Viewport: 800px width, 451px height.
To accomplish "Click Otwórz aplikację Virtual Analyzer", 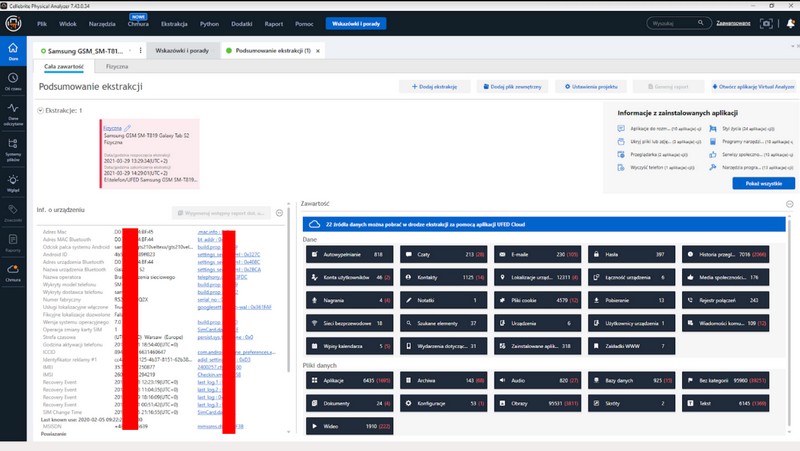I will point(753,87).
